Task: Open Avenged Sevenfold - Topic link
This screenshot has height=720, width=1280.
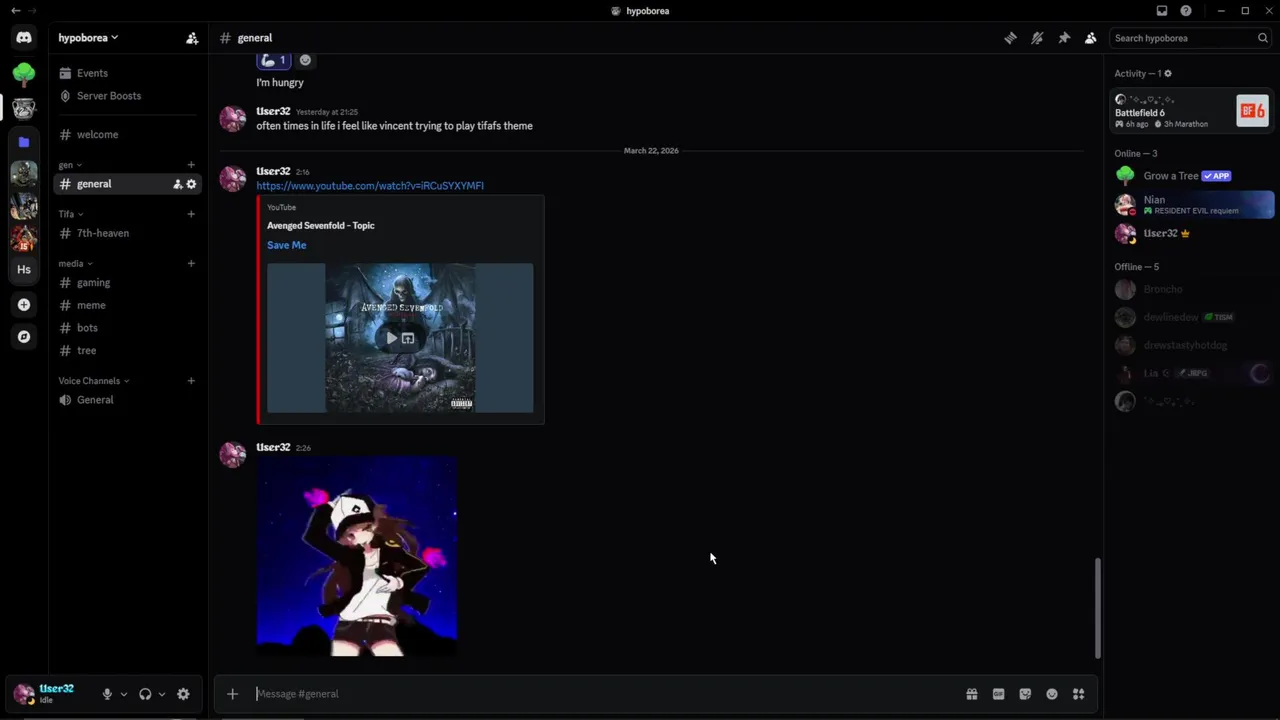Action: coord(321,226)
